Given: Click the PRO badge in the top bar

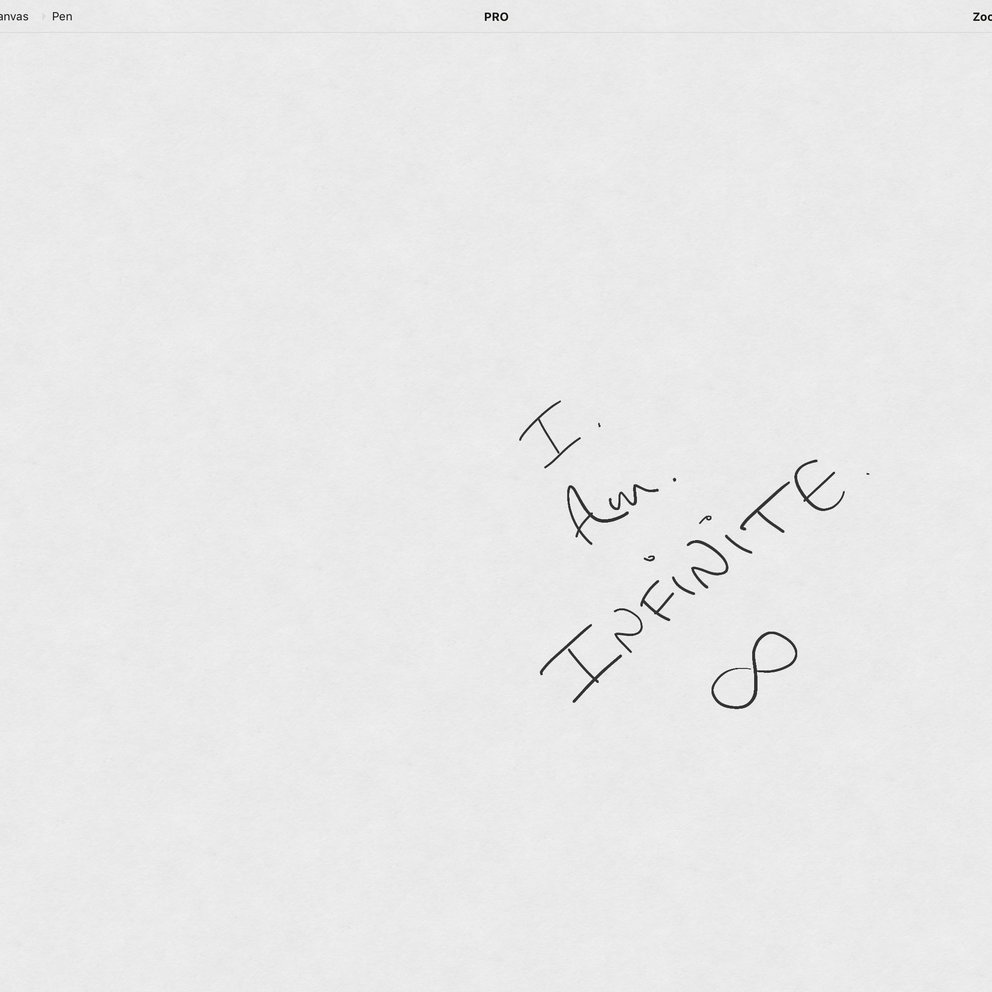Looking at the screenshot, I should [x=496, y=17].
